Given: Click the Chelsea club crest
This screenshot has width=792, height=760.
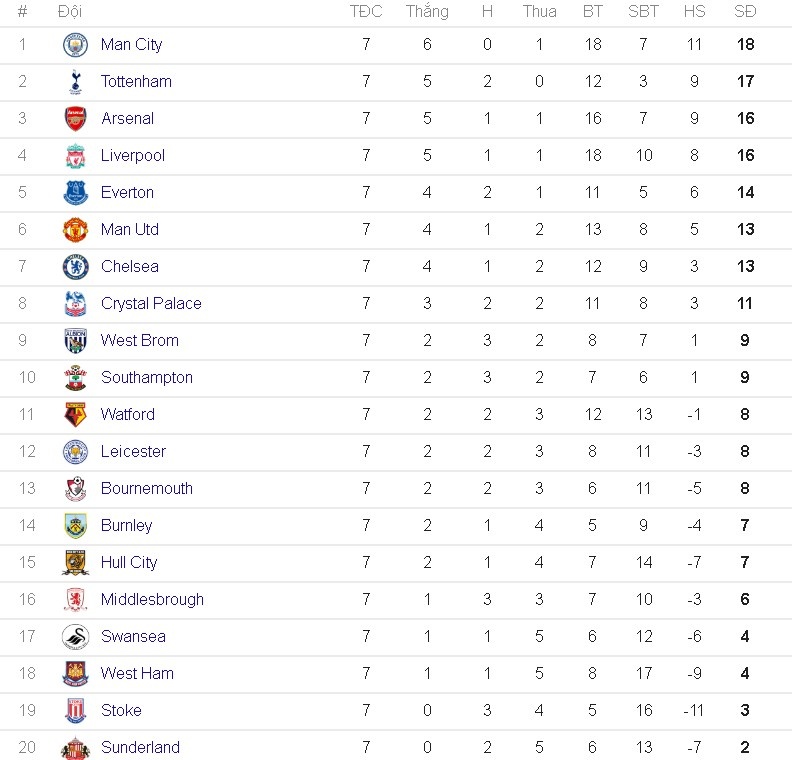Looking at the screenshot, I should click(76, 267).
